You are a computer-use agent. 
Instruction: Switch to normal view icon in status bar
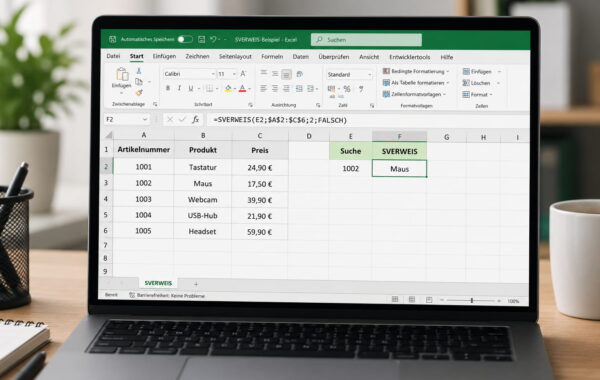395,299
